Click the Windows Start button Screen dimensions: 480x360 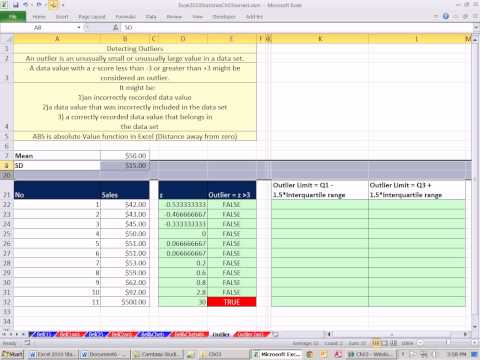click(12, 354)
